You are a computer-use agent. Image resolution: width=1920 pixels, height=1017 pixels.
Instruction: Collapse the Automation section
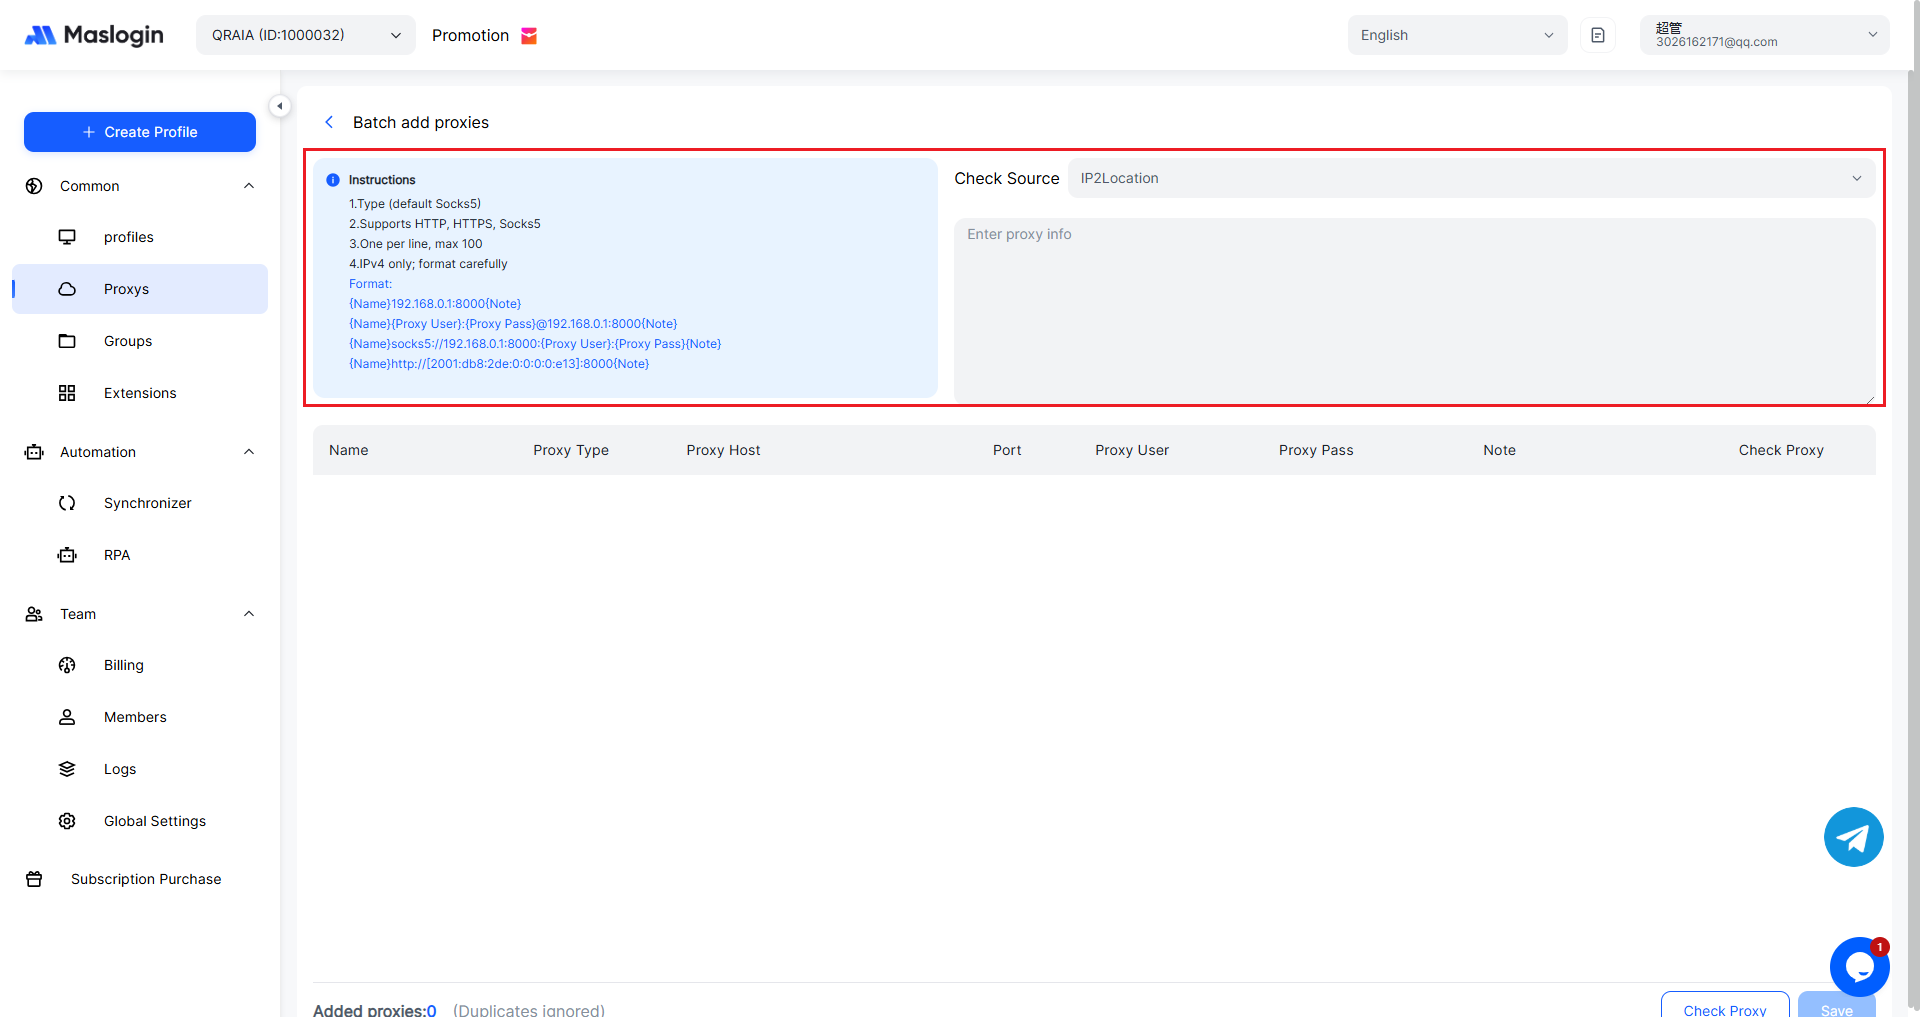tap(249, 452)
